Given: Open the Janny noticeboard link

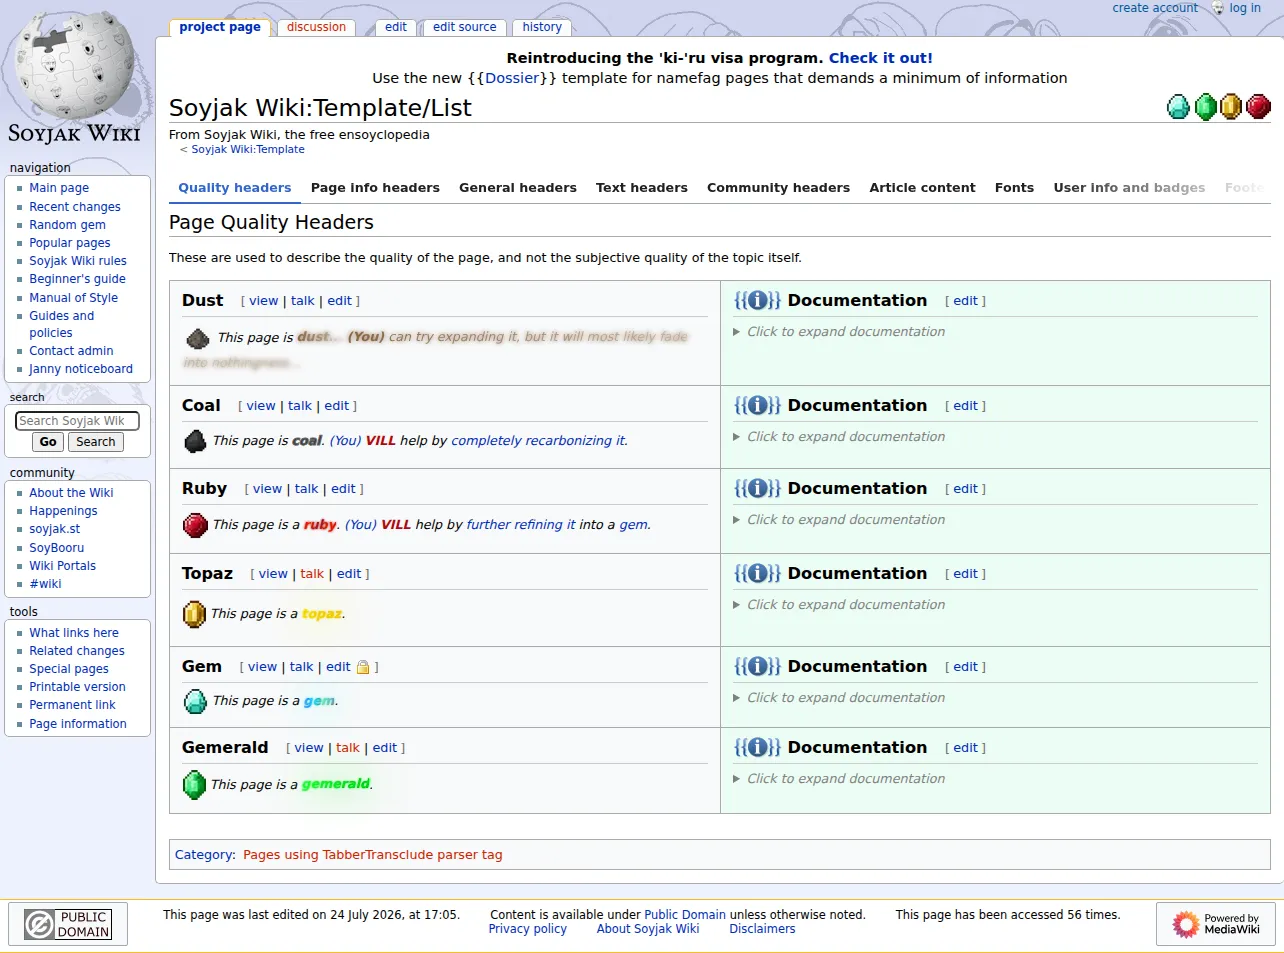Looking at the screenshot, I should pyautogui.click(x=81, y=369).
